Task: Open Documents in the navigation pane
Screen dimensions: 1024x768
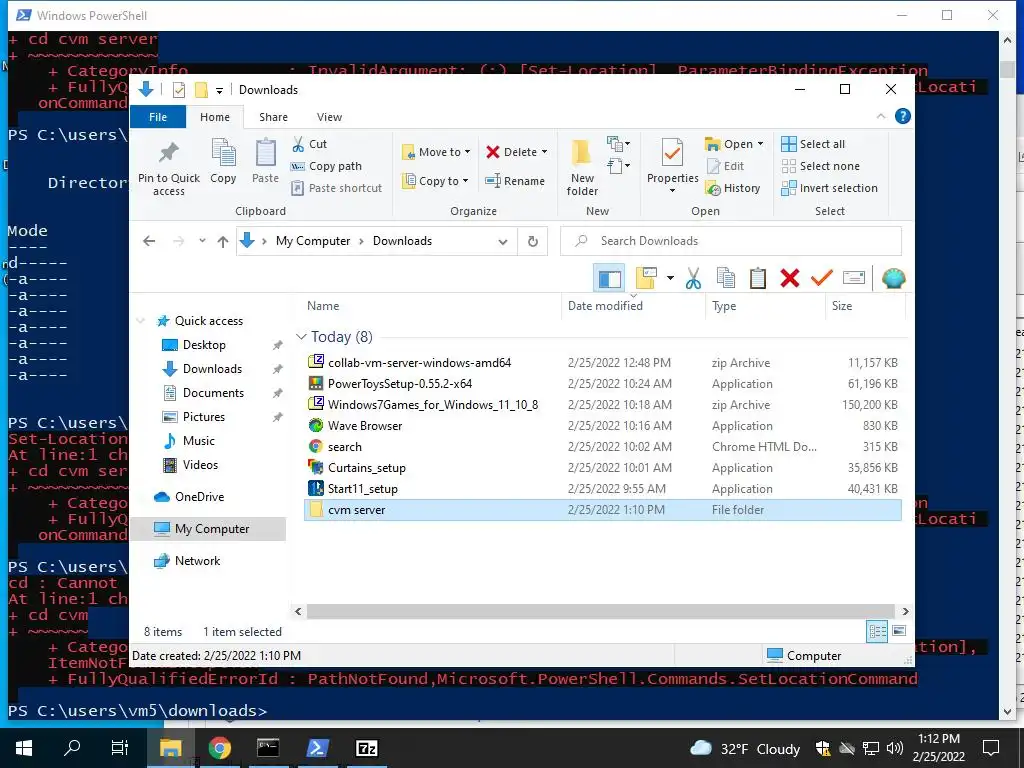Action: click(213, 393)
